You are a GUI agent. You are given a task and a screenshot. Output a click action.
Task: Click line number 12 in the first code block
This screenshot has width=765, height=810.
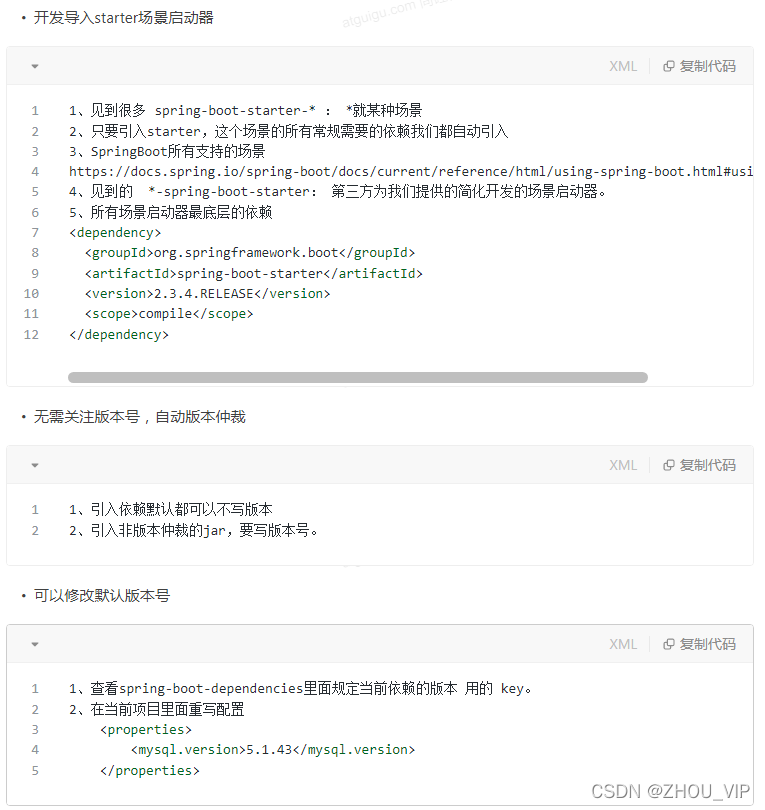tap(31, 335)
